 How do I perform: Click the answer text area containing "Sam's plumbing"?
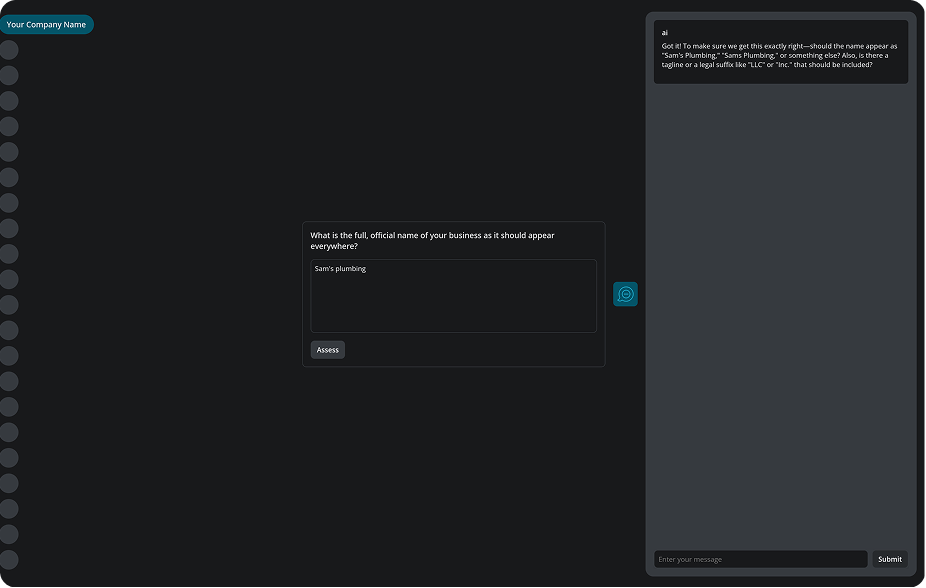click(453, 296)
